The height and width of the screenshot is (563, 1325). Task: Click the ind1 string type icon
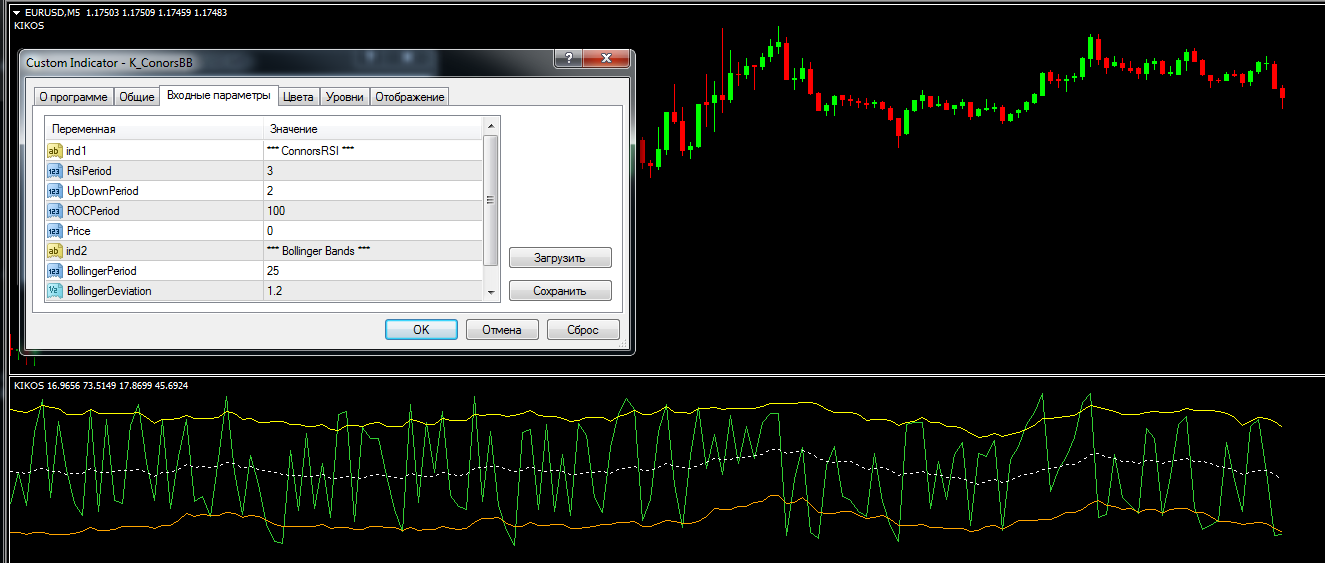(54, 151)
